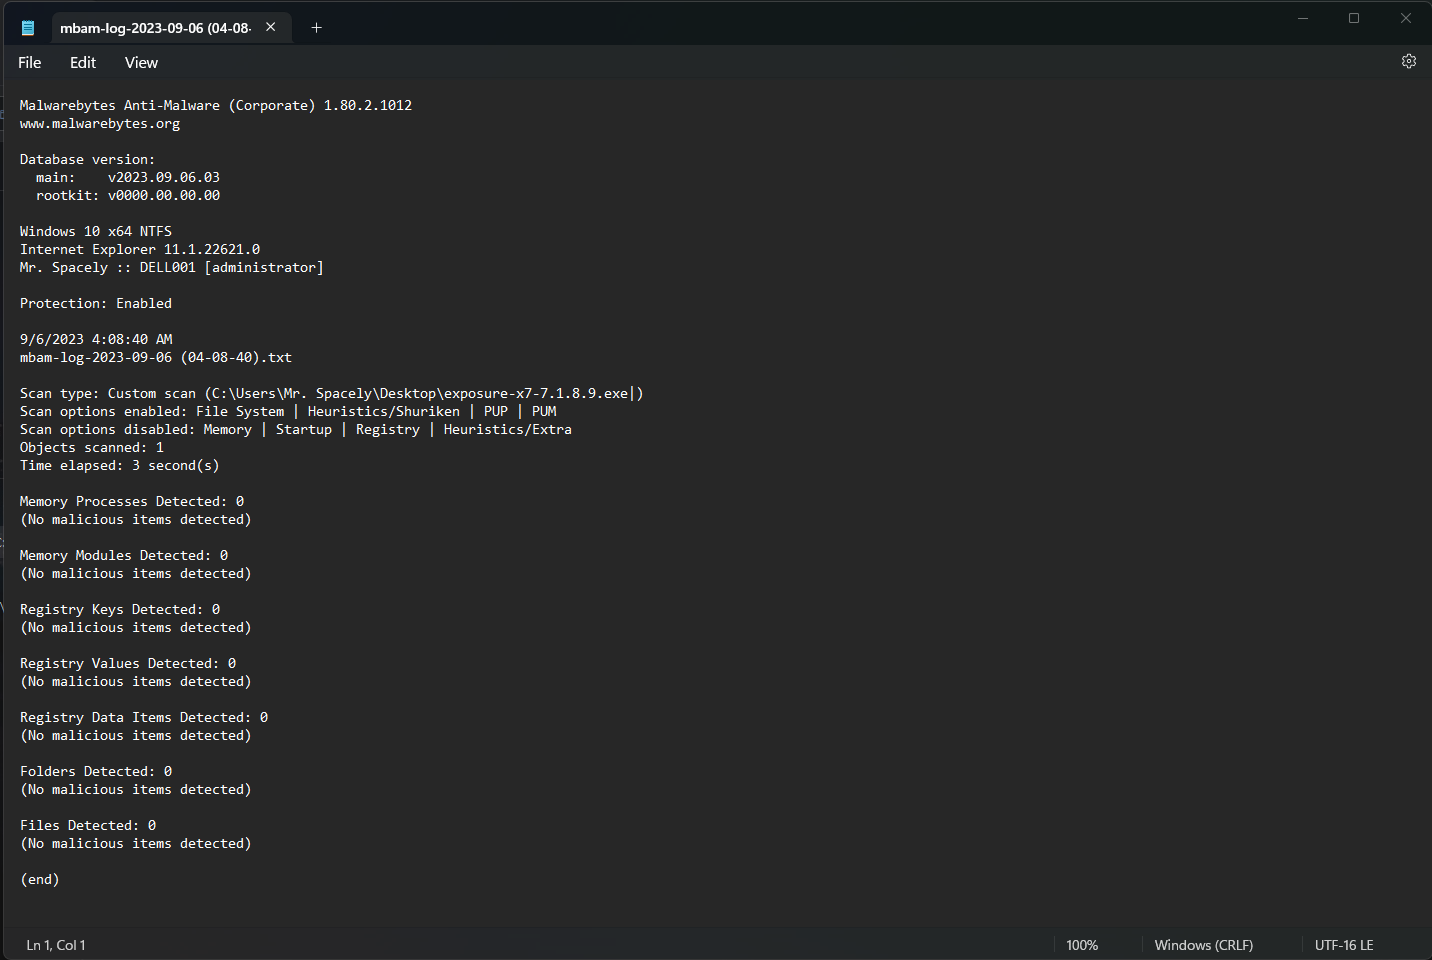Click the 'Files Detected: 0' line
Viewport: 1432px width, 960px height.
click(88, 825)
